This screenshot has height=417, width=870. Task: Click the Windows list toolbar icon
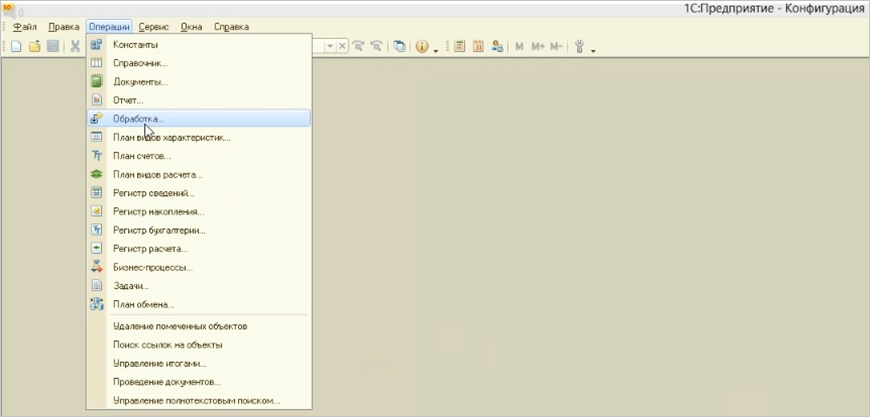pyautogui.click(x=399, y=47)
